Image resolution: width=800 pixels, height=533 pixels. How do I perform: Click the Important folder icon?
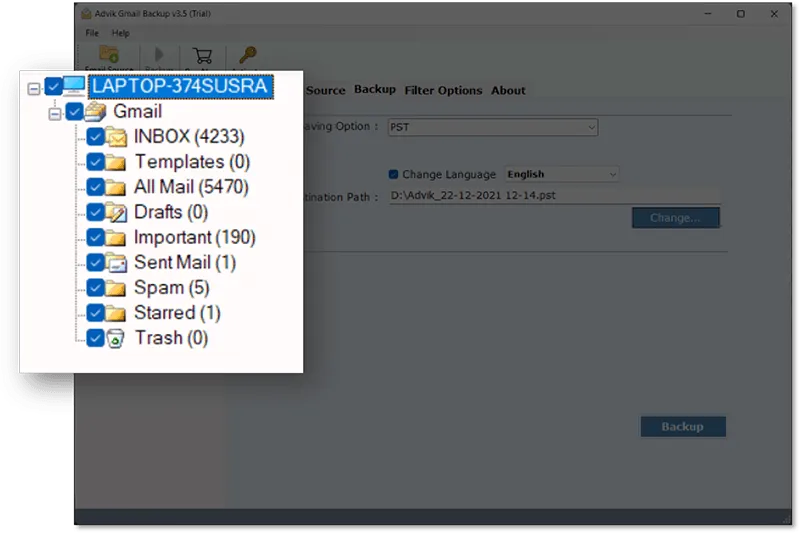tap(116, 238)
